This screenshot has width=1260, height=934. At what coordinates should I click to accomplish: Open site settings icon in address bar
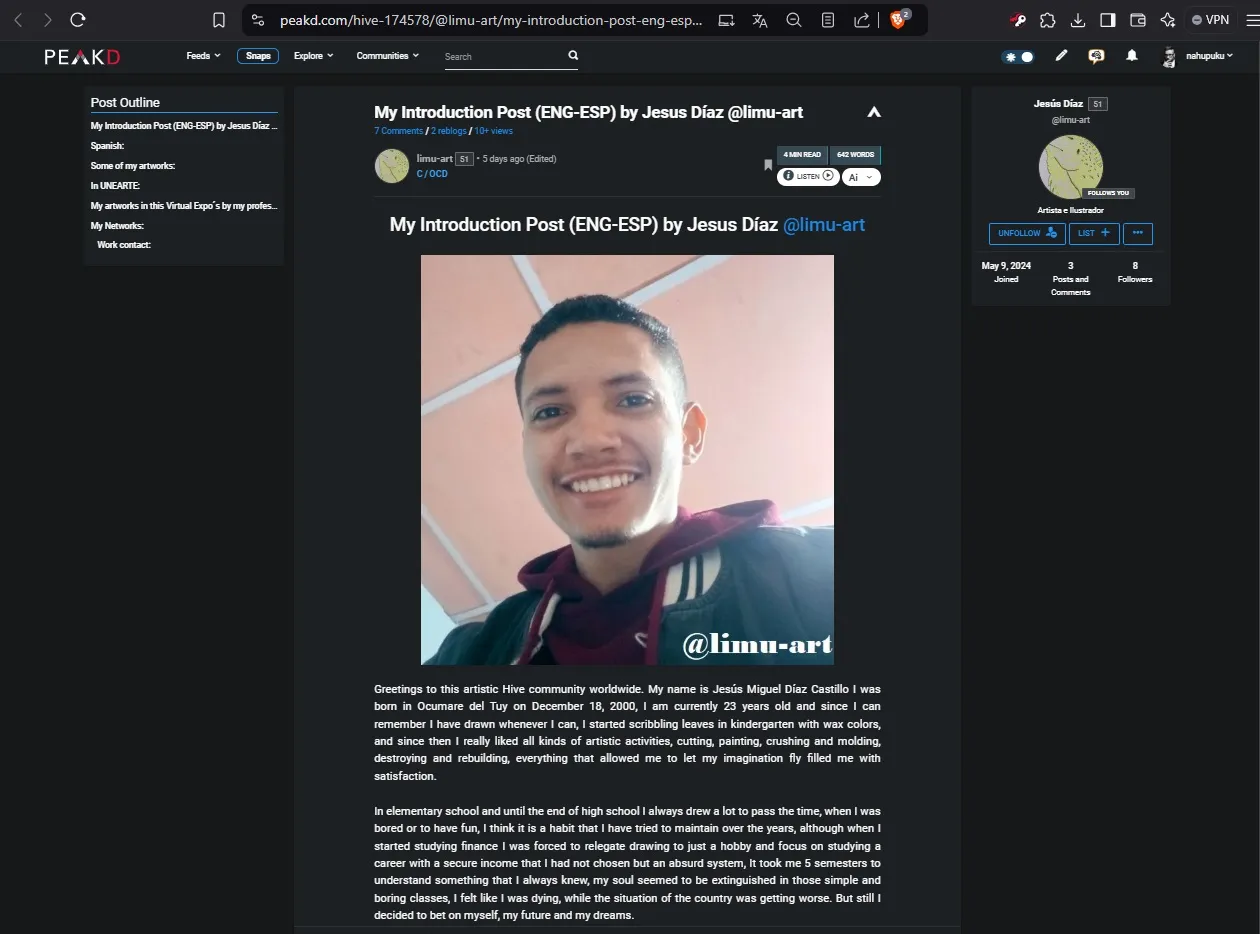pos(257,20)
